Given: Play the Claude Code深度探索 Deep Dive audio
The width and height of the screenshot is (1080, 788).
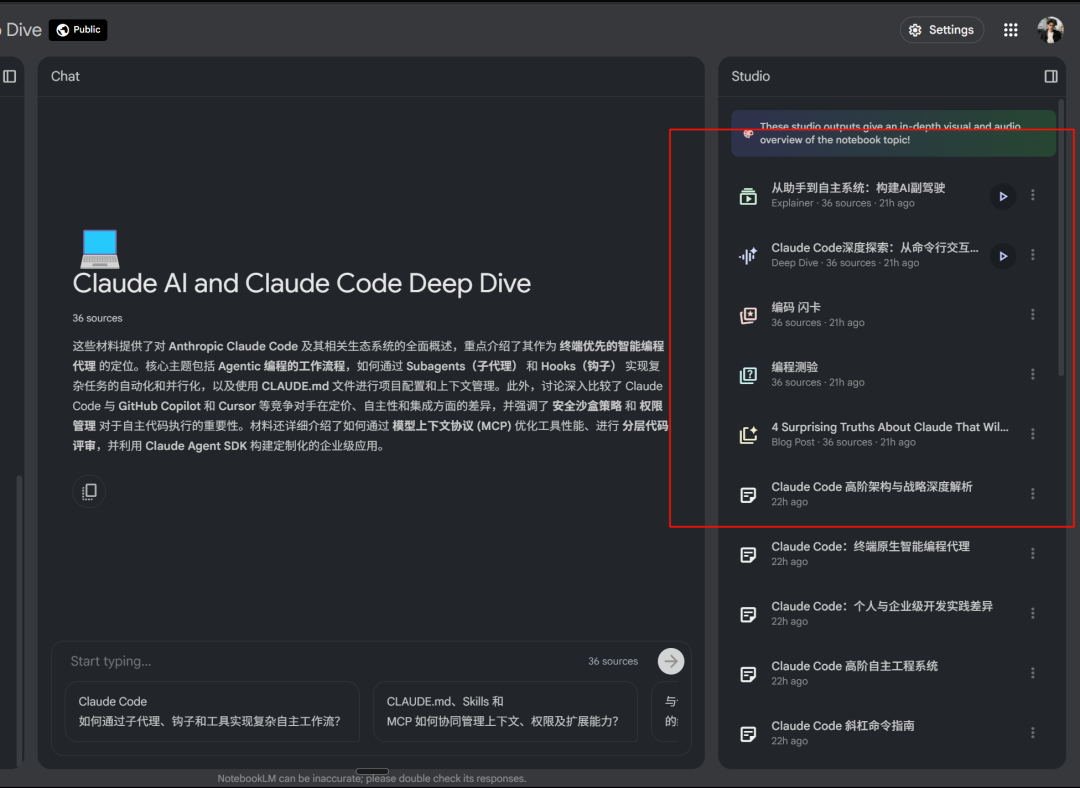Looking at the screenshot, I should (x=1003, y=256).
